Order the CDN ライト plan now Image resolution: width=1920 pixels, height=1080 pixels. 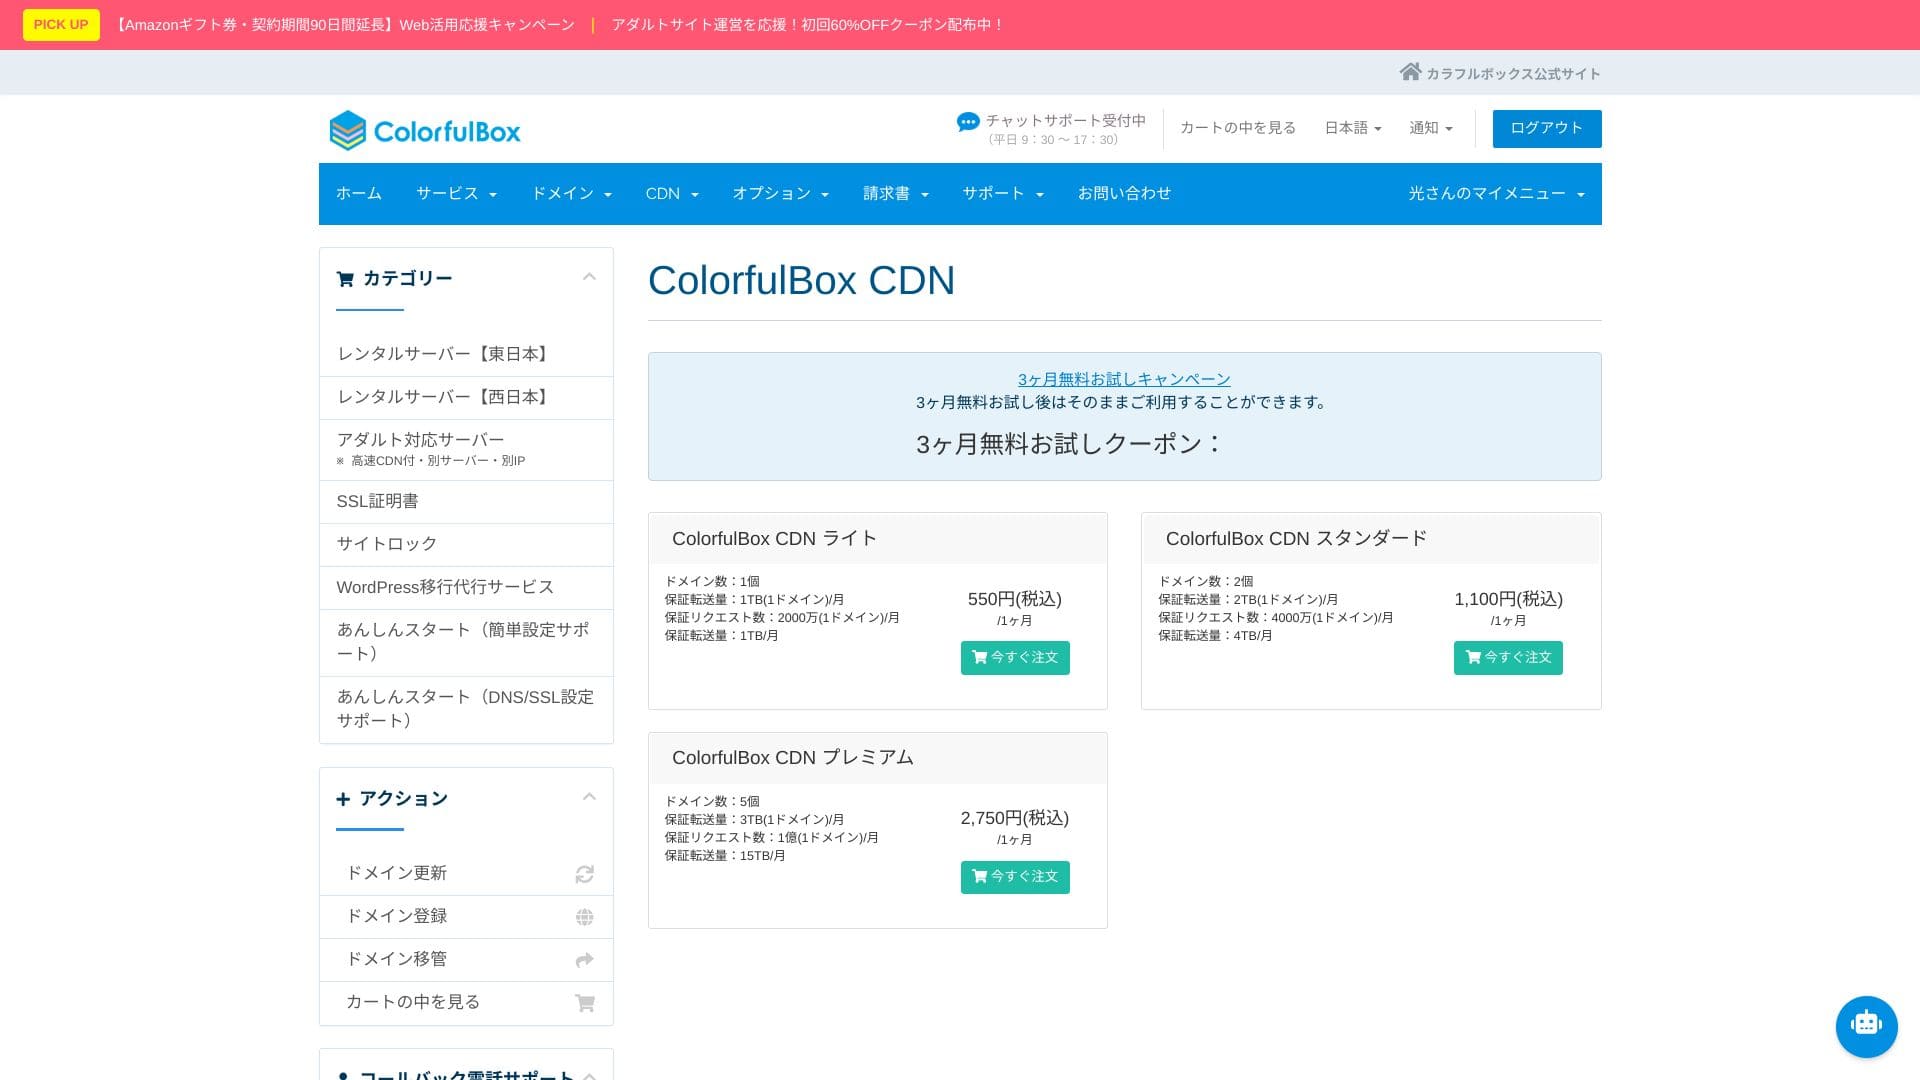tap(1014, 658)
